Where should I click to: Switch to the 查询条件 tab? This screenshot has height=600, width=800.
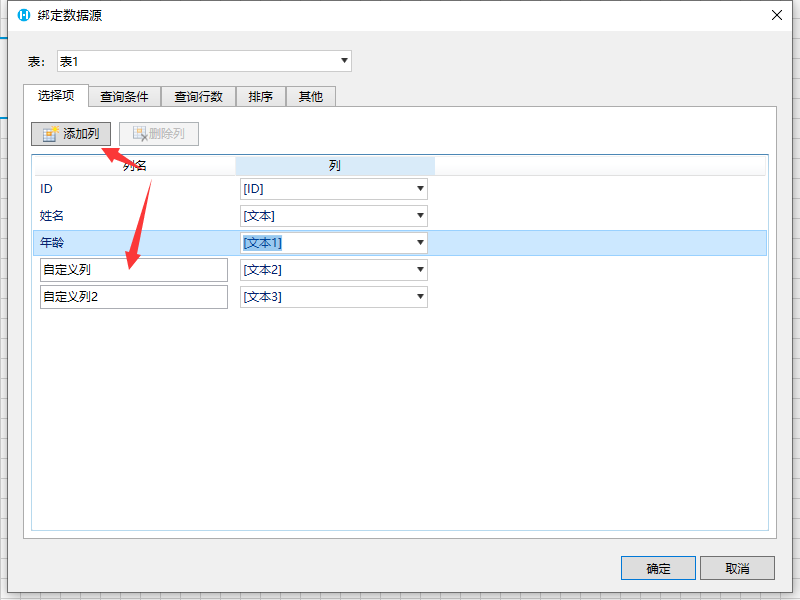click(124, 96)
